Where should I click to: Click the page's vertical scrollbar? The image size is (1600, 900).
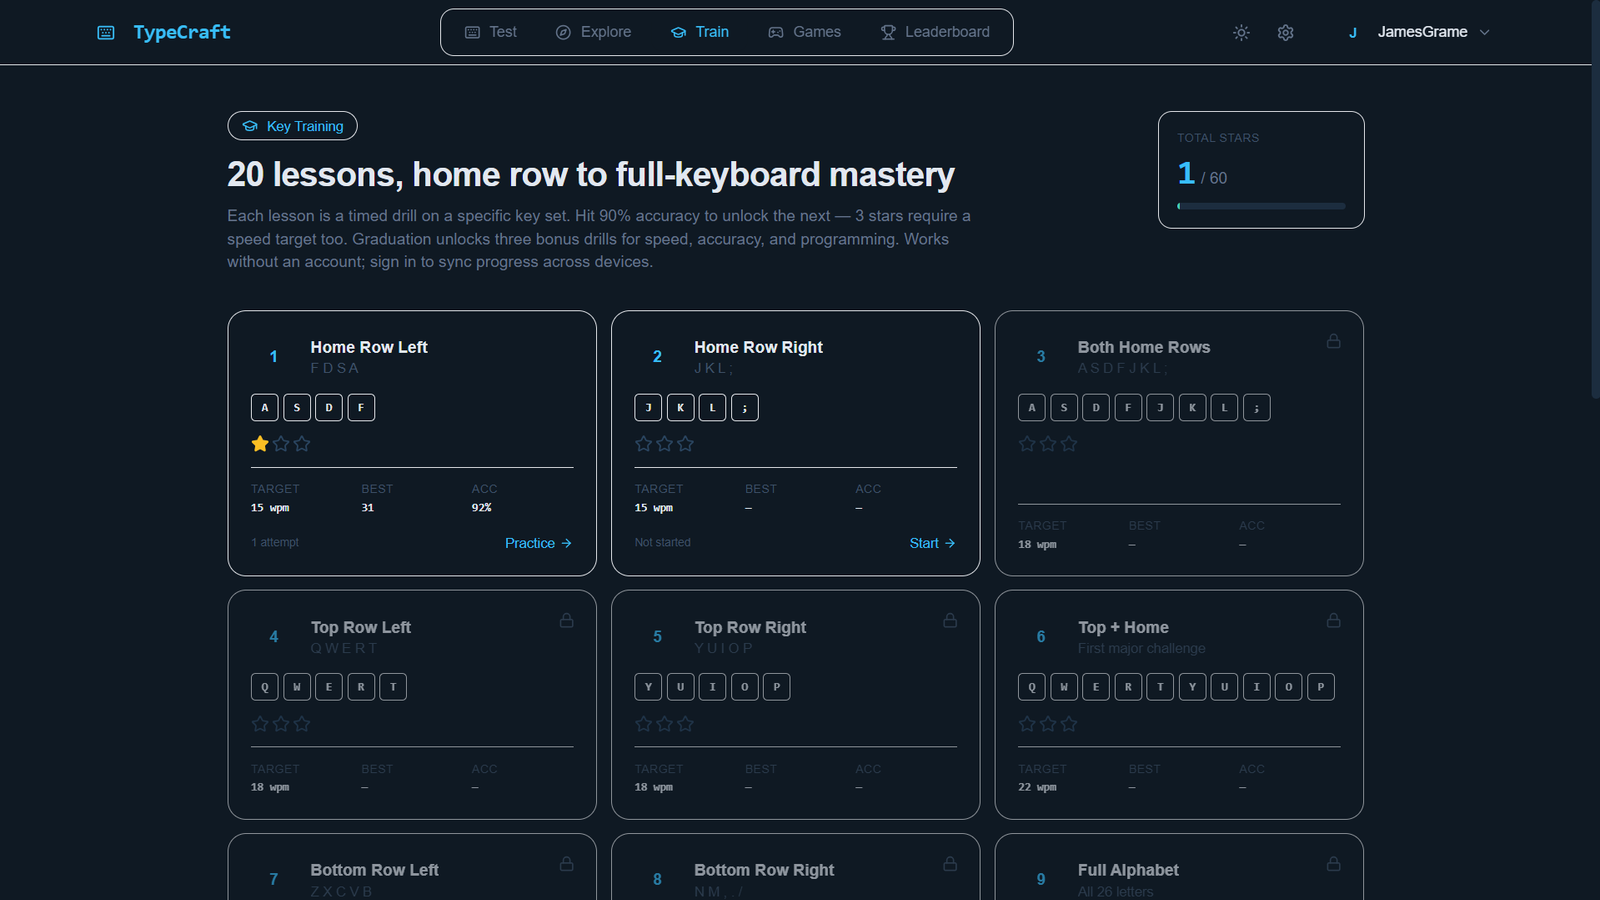[x=1595, y=200]
